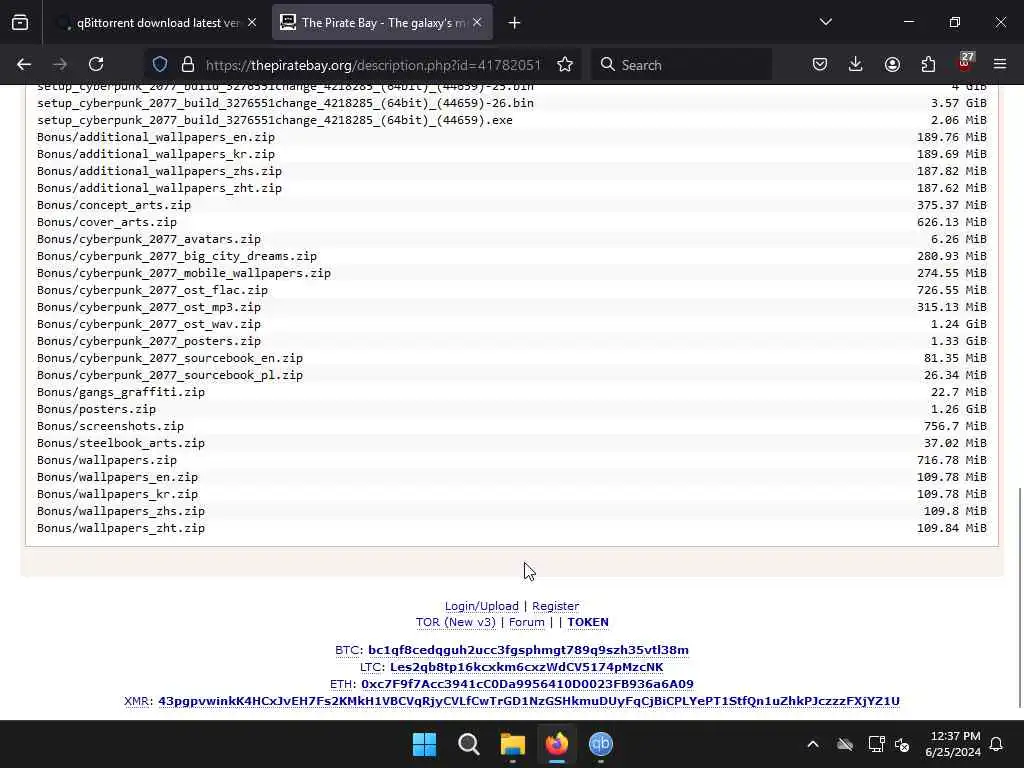Click Bonus/cyberpunk_2077_ost_mp3.zip entry

tap(149, 307)
